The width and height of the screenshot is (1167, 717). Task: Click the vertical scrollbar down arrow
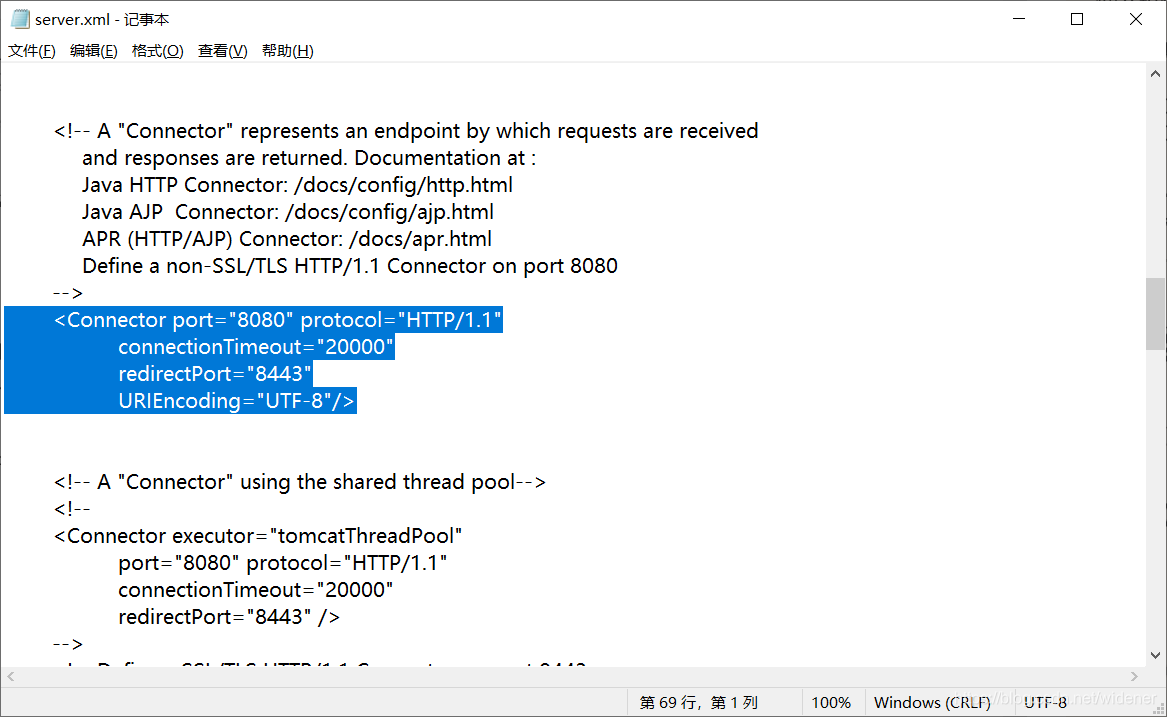1155,655
